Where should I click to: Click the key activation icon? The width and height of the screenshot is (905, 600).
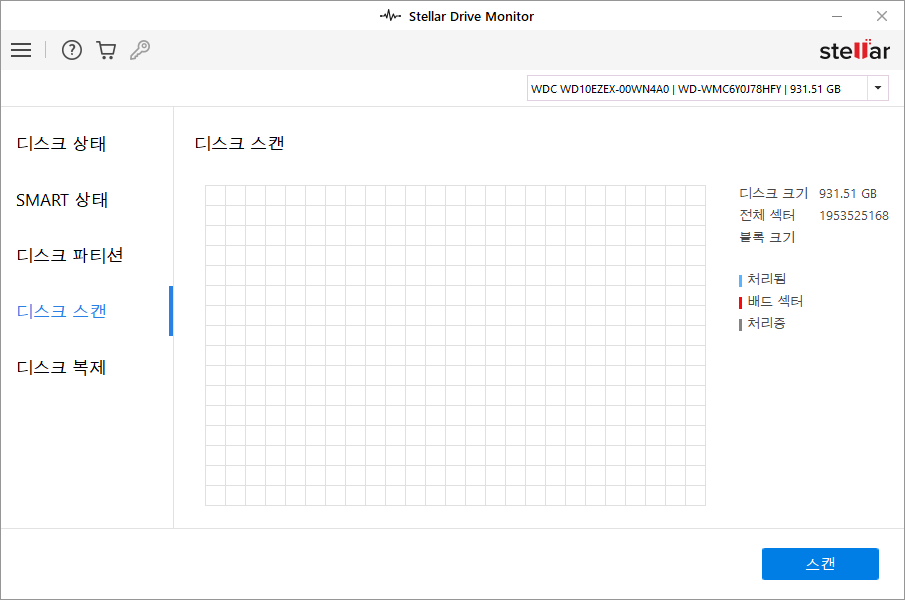click(140, 50)
